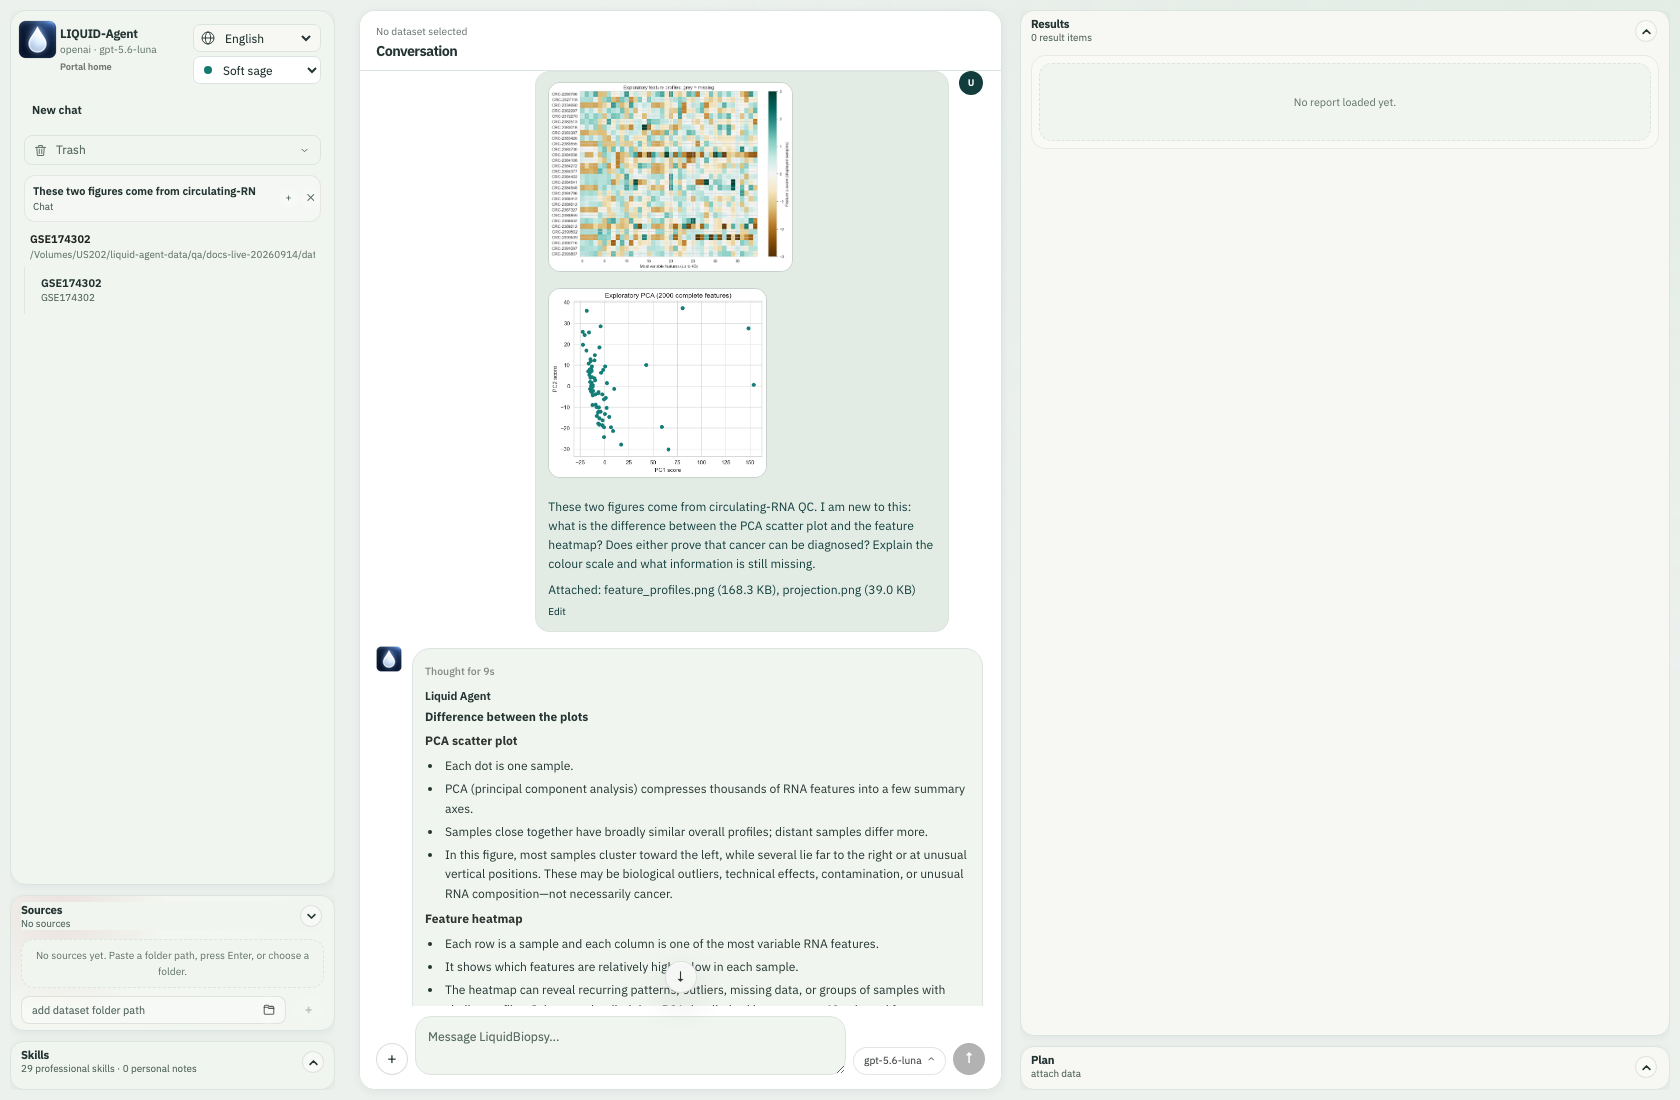1680x1100 pixels.
Task: Open the Exploratory PCA scatter thumbnail
Action: point(657,383)
